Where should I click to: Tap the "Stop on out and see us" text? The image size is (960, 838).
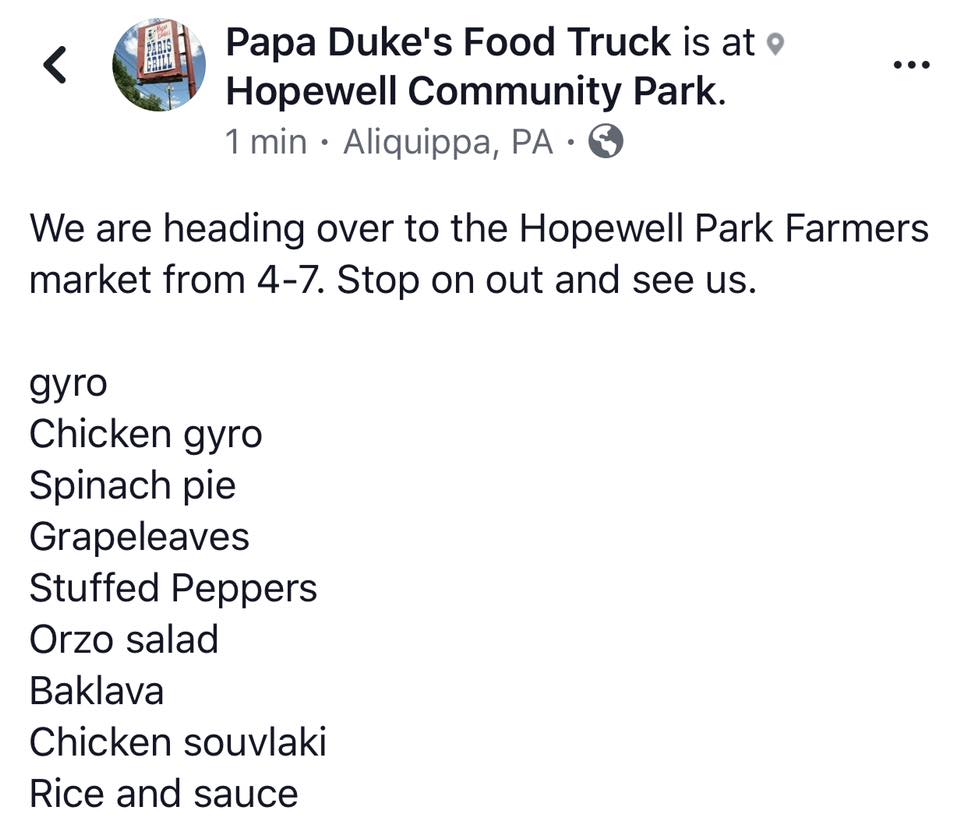[x=546, y=279]
